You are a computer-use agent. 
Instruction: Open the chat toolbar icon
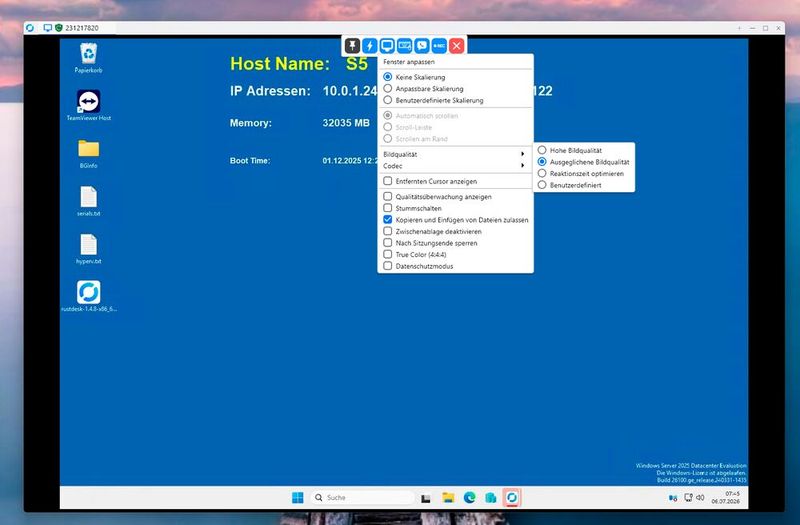click(422, 46)
